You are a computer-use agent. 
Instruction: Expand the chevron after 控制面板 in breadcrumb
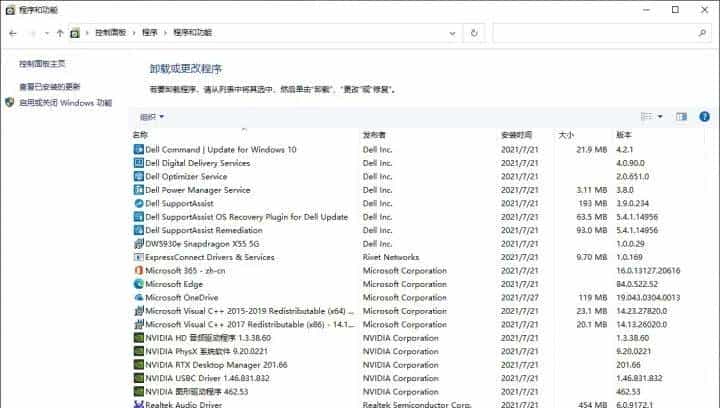point(134,33)
